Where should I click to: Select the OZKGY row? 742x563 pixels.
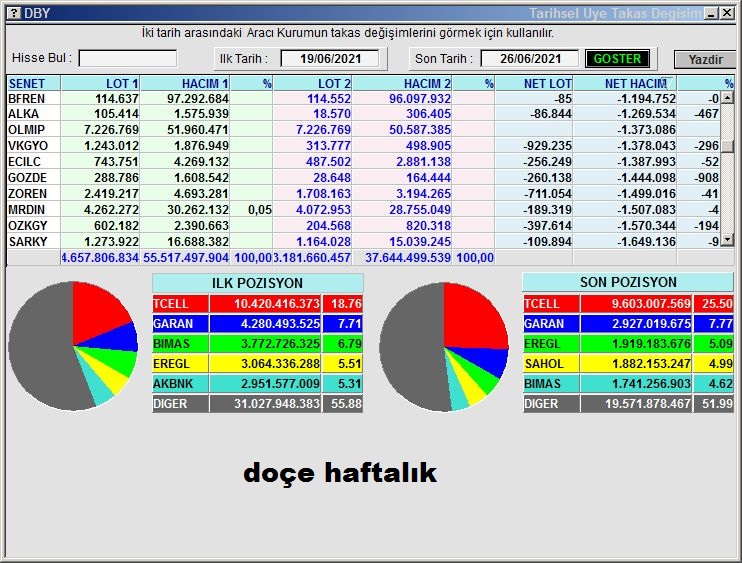[363, 226]
